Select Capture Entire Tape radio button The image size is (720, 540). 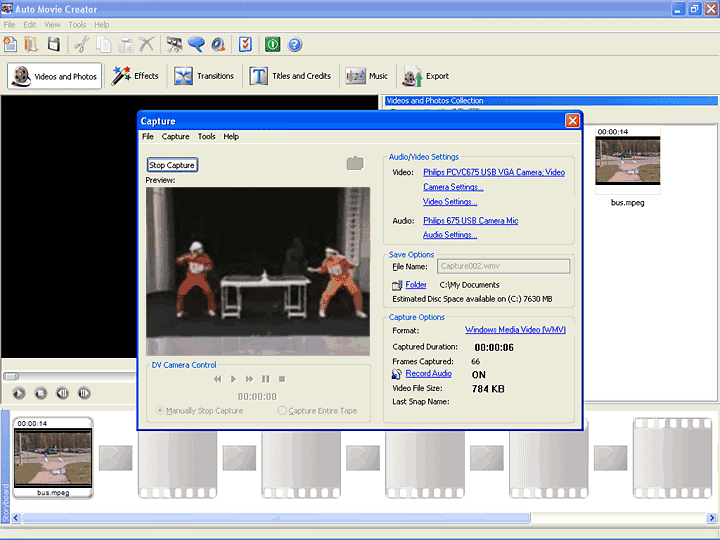coord(283,410)
